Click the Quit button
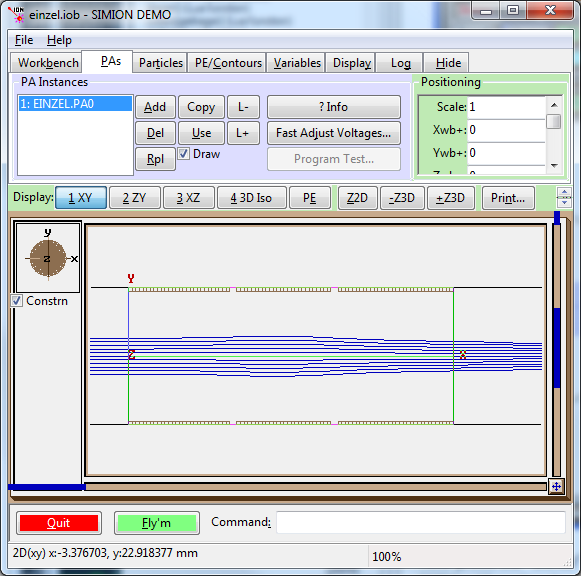The width and height of the screenshot is (581, 576). click(59, 523)
